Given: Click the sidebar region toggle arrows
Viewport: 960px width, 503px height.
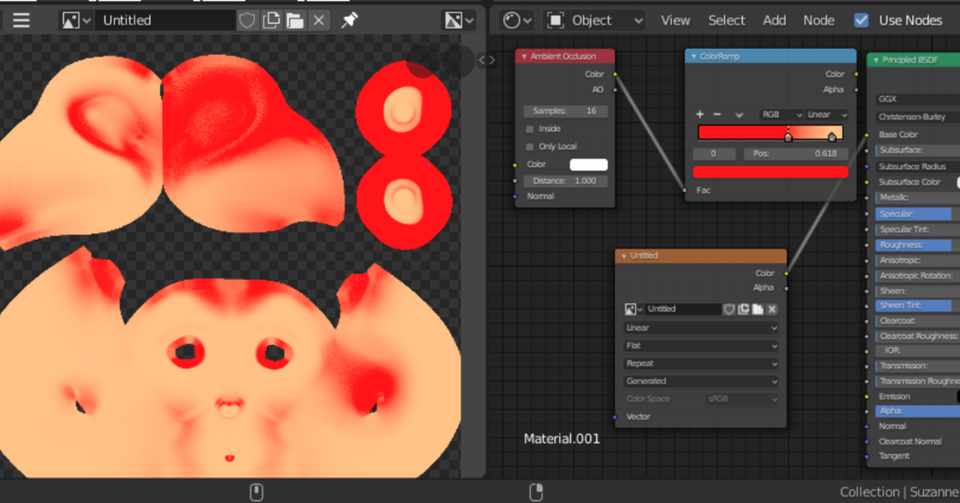Looking at the screenshot, I should pos(487,60).
